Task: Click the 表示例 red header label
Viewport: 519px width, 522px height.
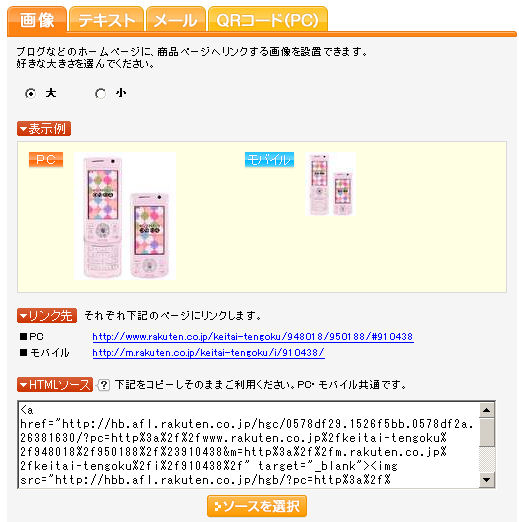Action: tap(44, 129)
